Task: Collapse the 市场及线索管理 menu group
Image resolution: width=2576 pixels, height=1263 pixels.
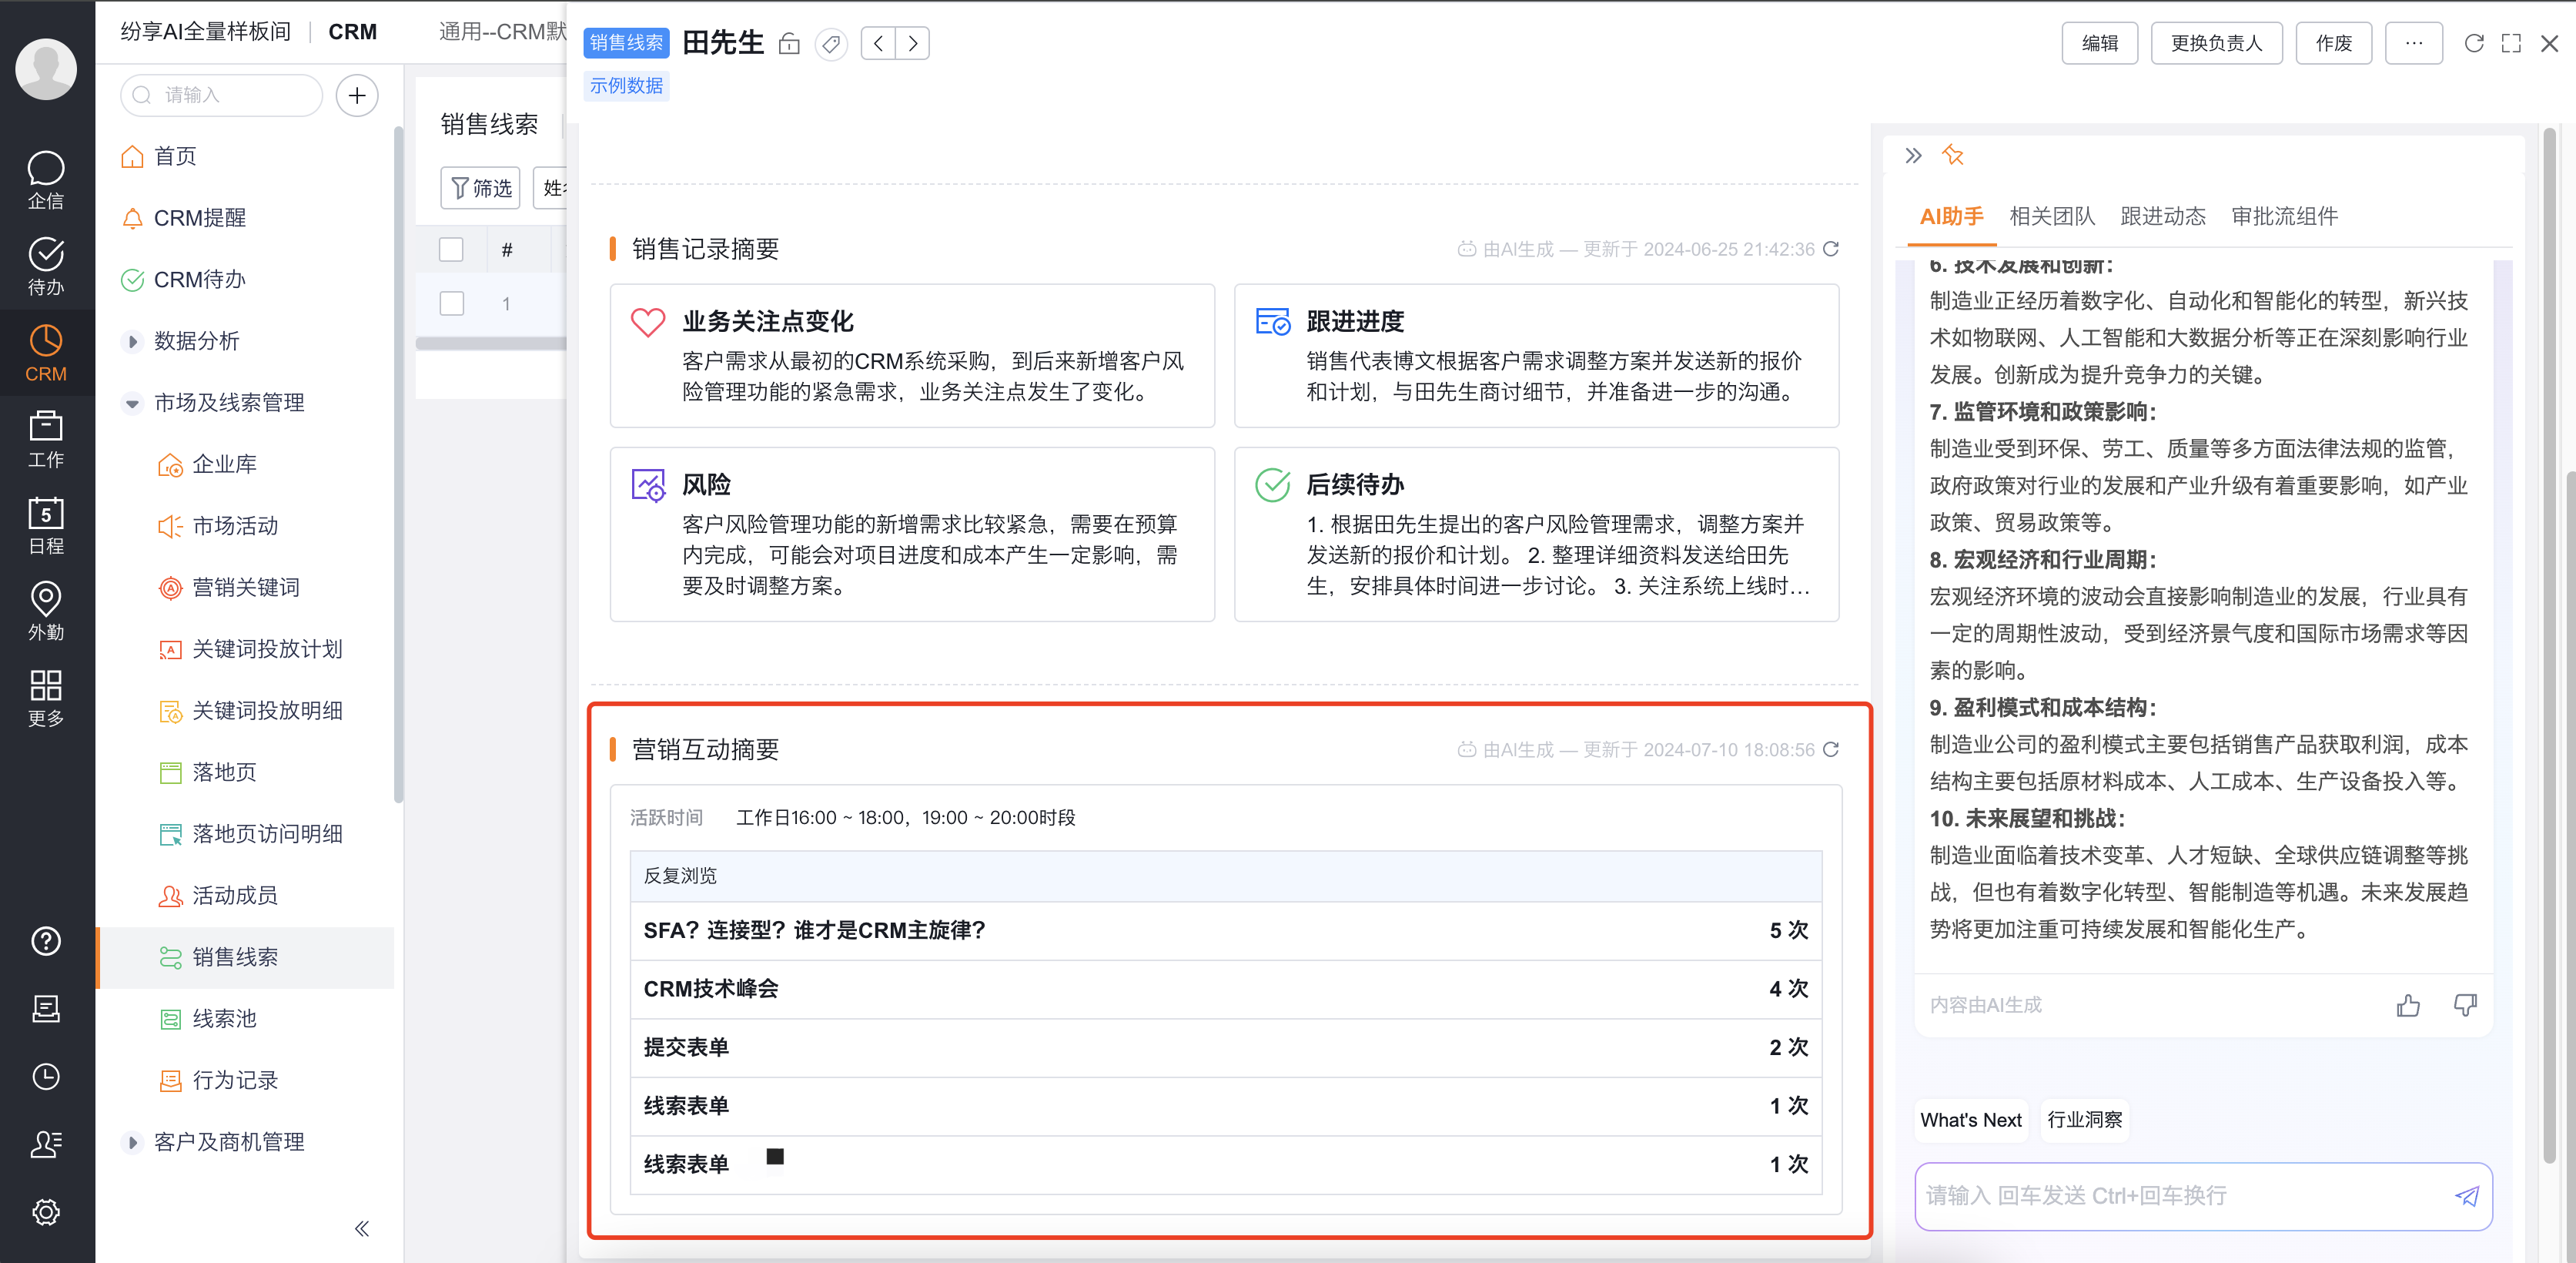Action: 132,403
